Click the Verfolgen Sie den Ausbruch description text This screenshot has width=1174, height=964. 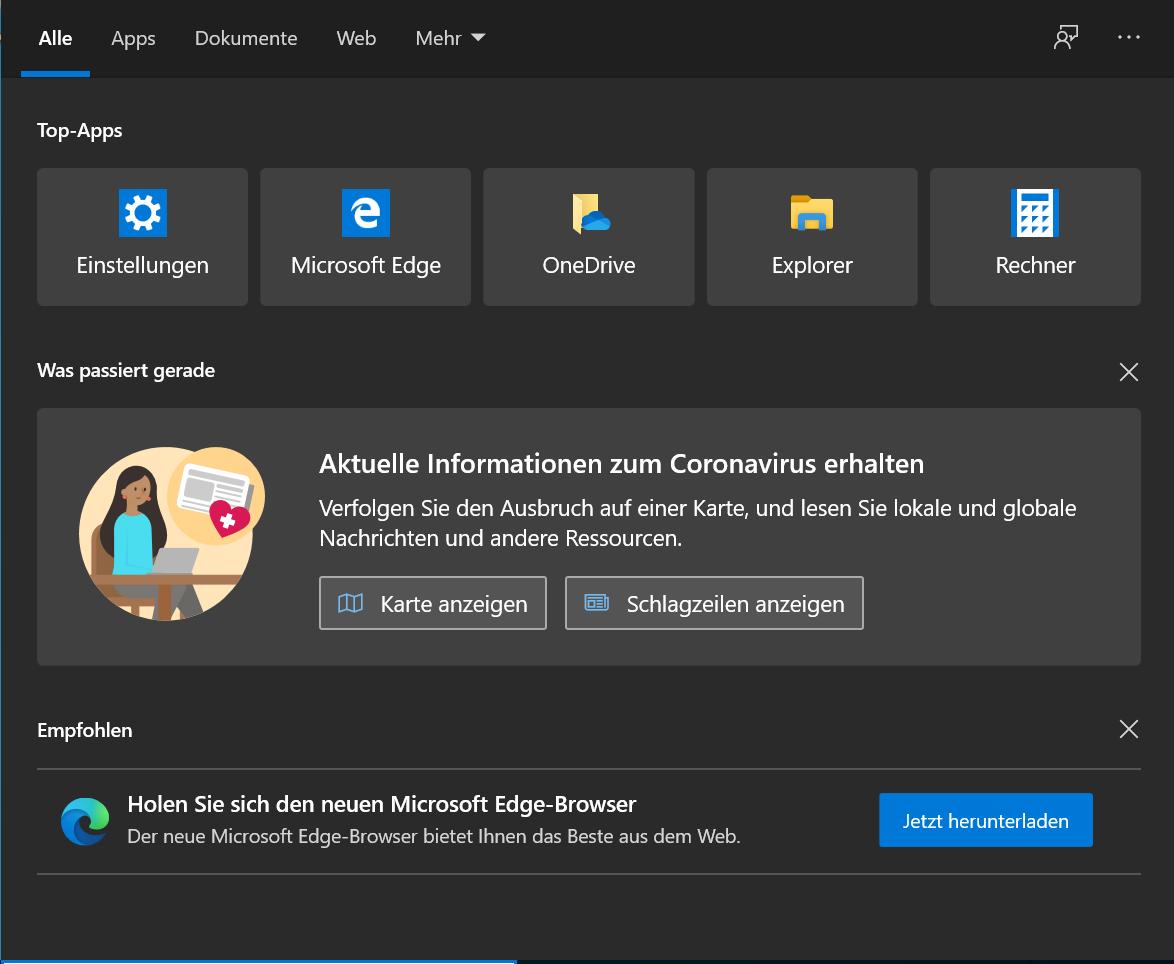pyautogui.click(x=698, y=523)
